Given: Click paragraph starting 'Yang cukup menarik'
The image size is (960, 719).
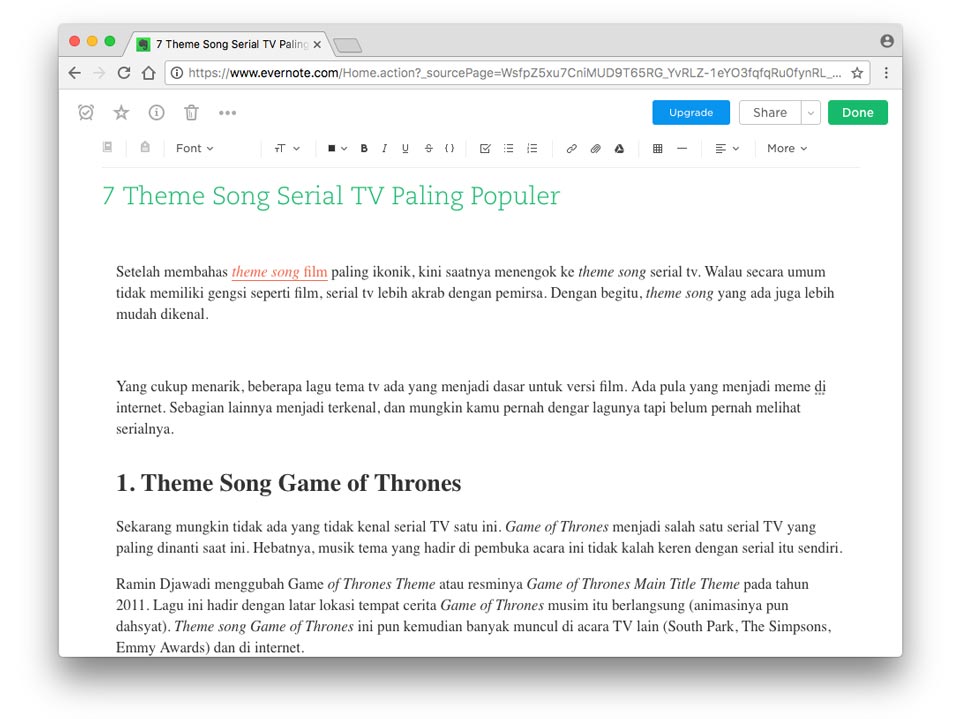Looking at the screenshot, I should [471, 408].
